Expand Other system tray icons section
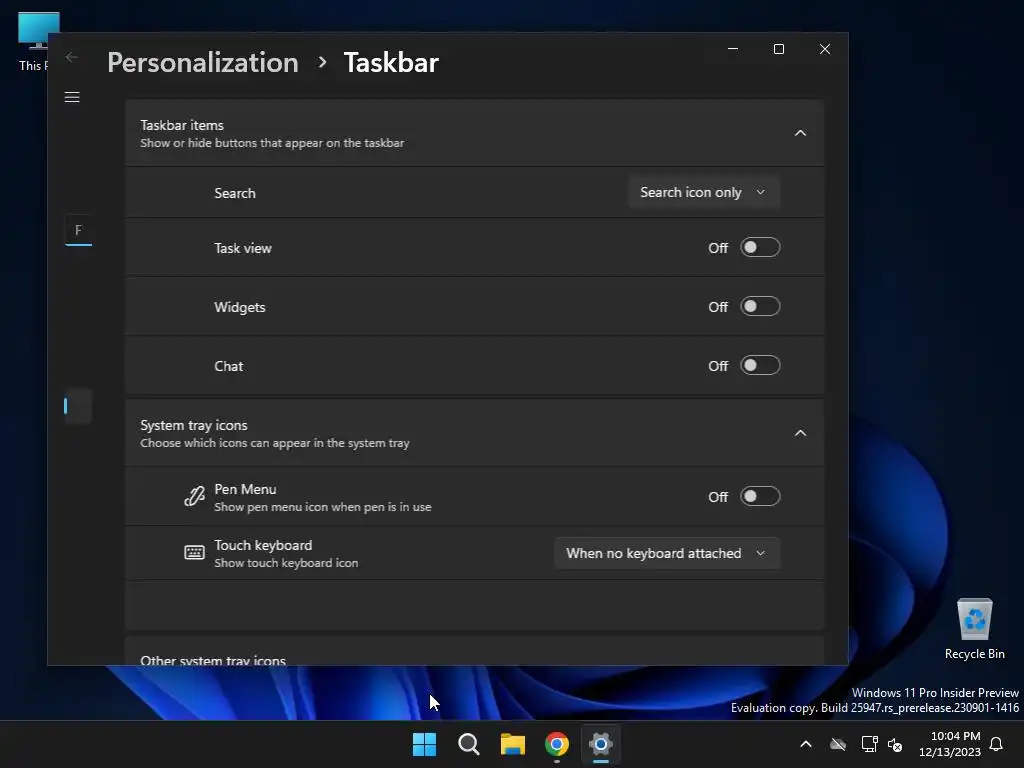This screenshot has height=768, width=1024. (474, 652)
